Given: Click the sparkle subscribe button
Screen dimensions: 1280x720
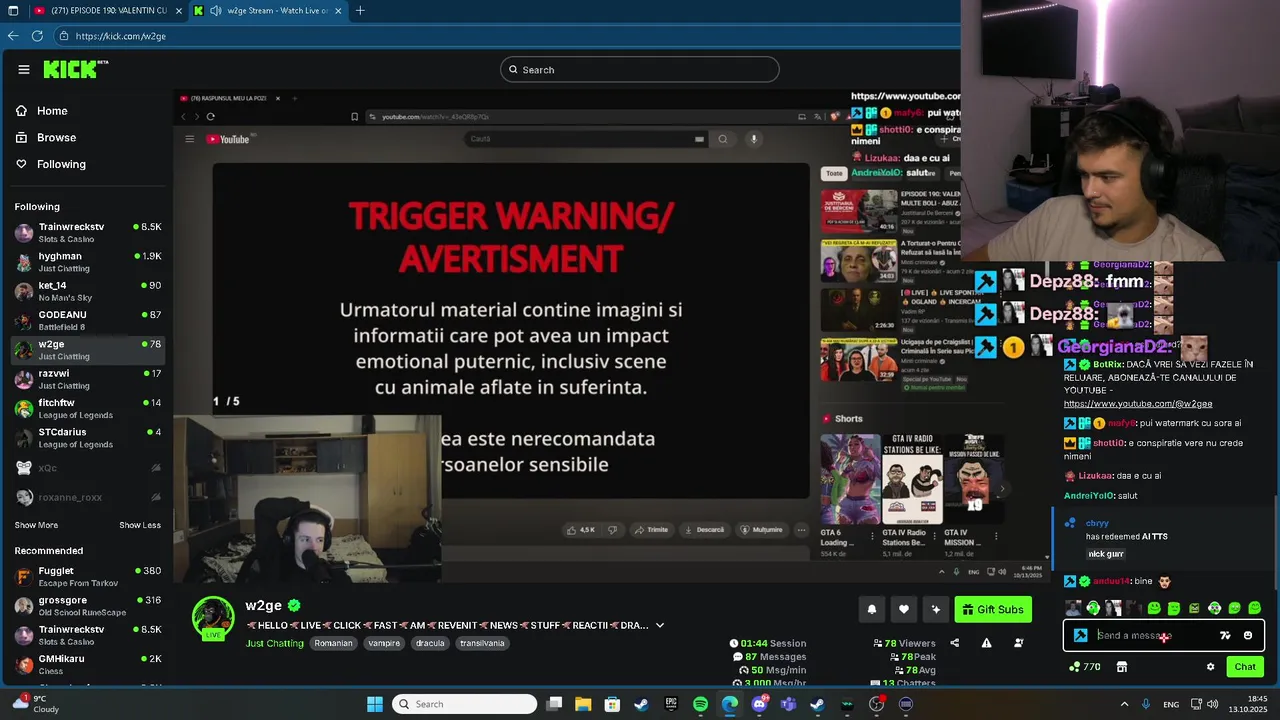Looking at the screenshot, I should coord(936,609).
